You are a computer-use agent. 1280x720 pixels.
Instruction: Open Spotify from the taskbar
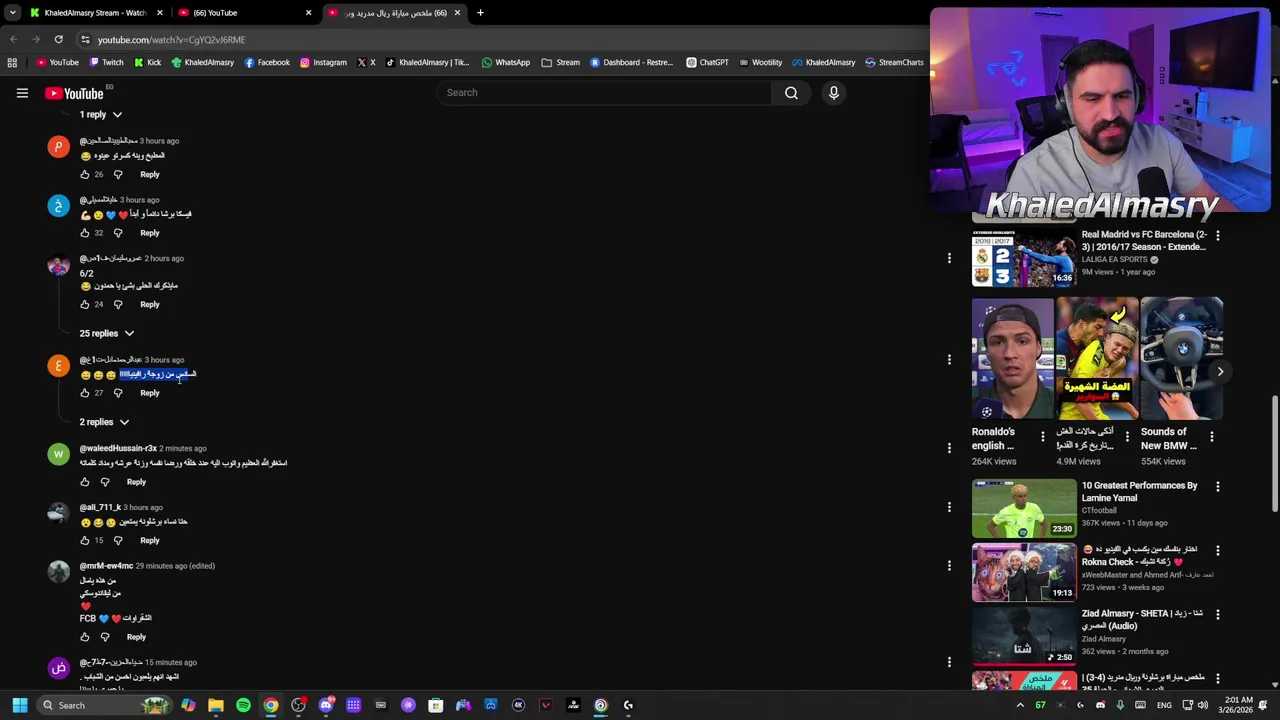point(243,705)
